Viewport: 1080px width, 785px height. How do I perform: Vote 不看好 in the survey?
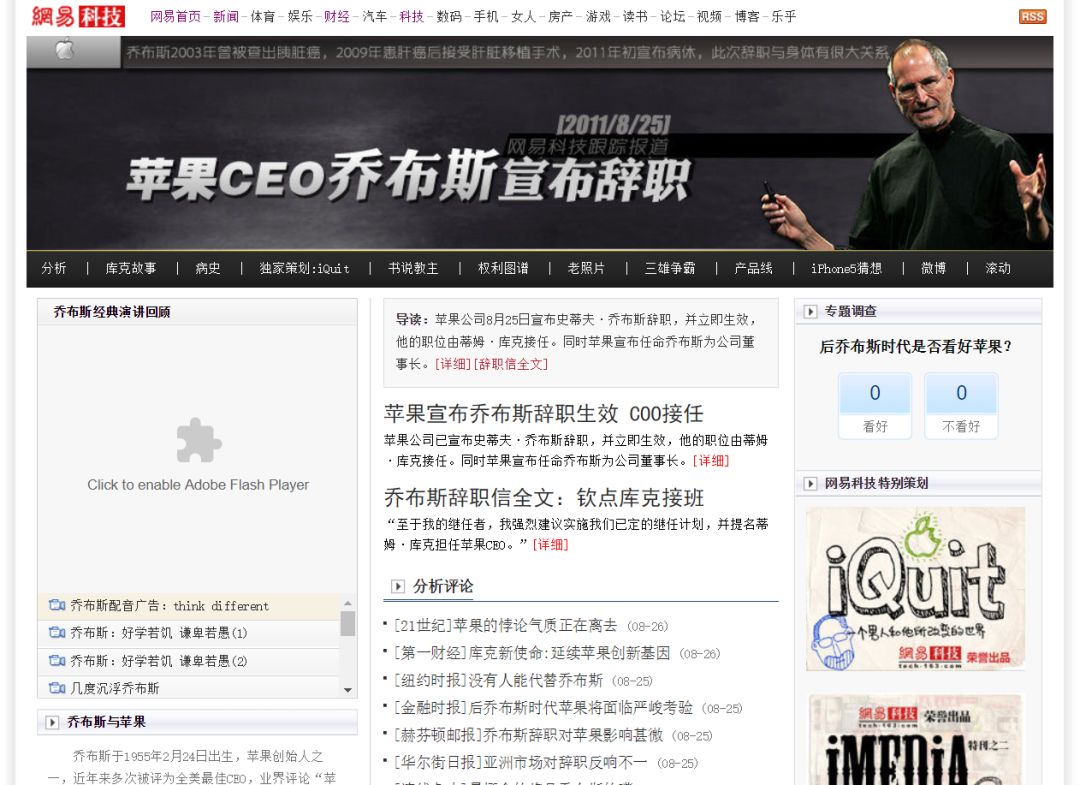(x=961, y=405)
